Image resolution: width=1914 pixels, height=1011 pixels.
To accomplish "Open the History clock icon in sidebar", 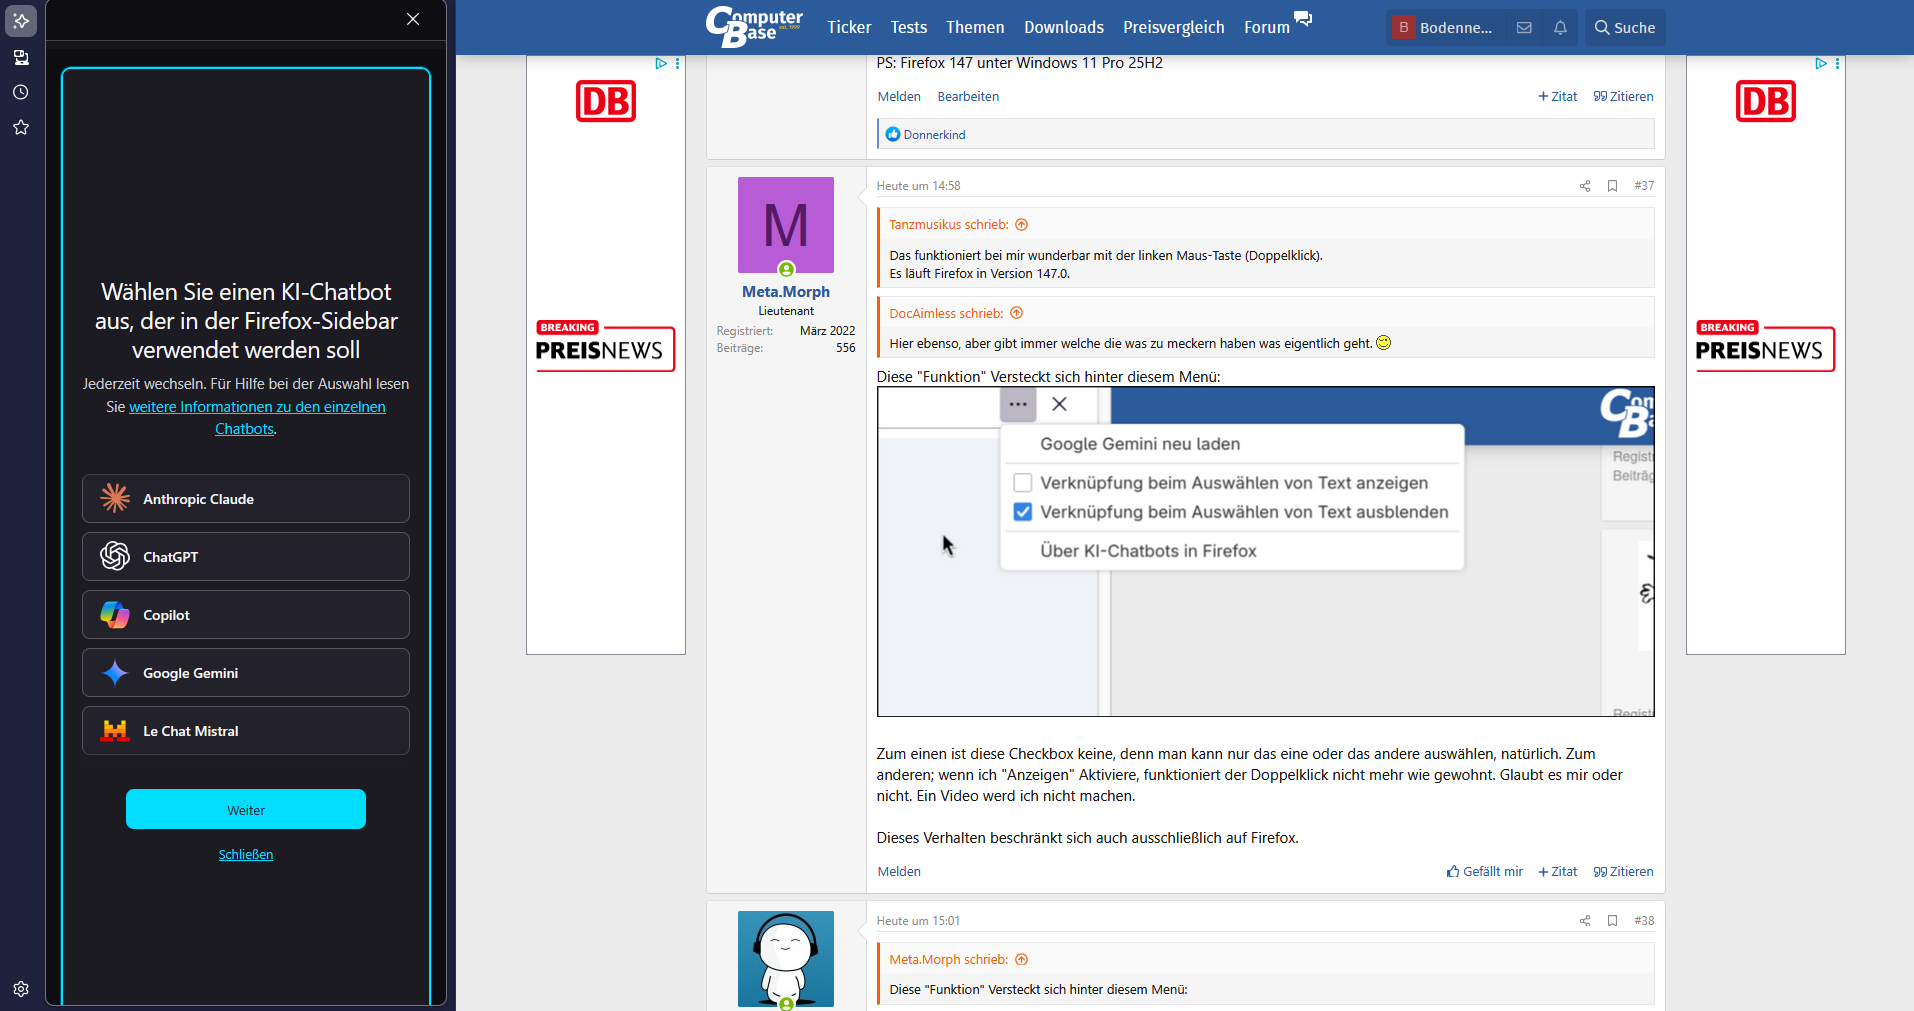I will point(21,92).
